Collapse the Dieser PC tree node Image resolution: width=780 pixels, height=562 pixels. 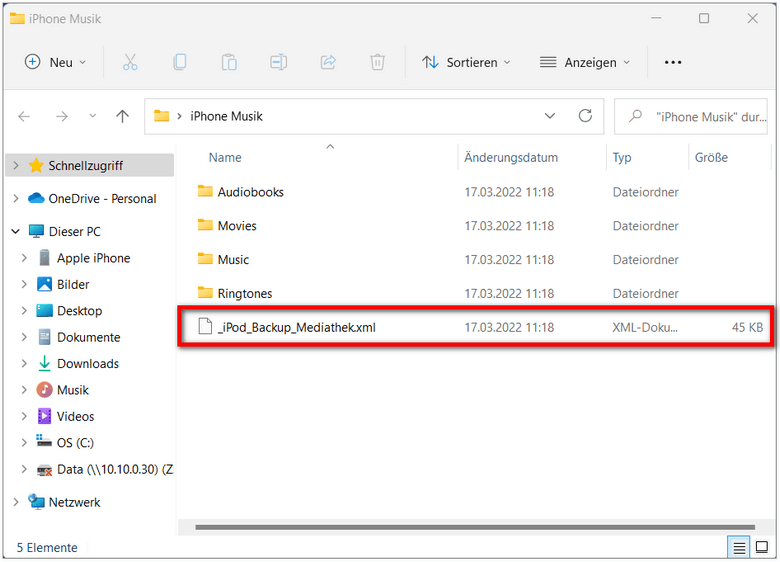point(16,231)
